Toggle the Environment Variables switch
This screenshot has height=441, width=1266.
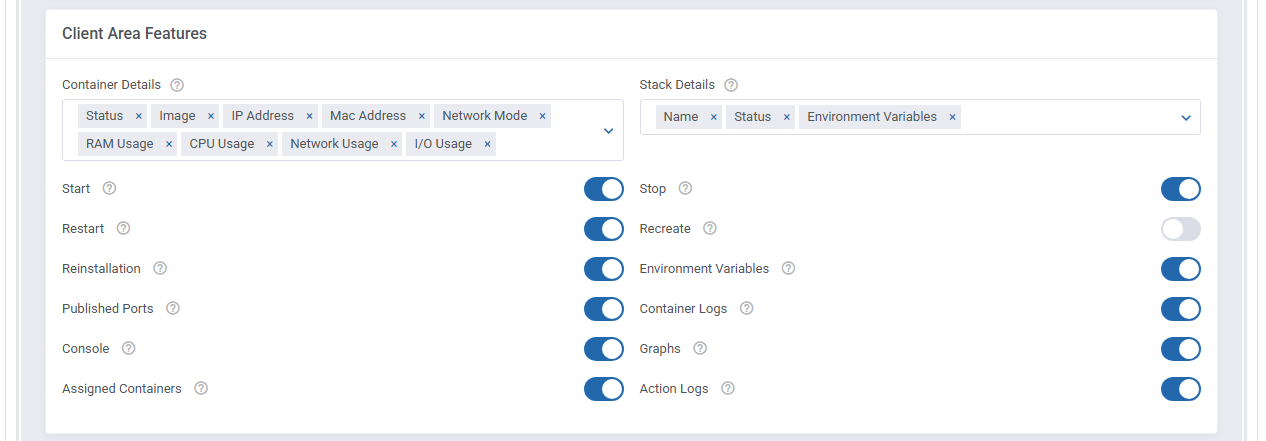(x=1181, y=269)
